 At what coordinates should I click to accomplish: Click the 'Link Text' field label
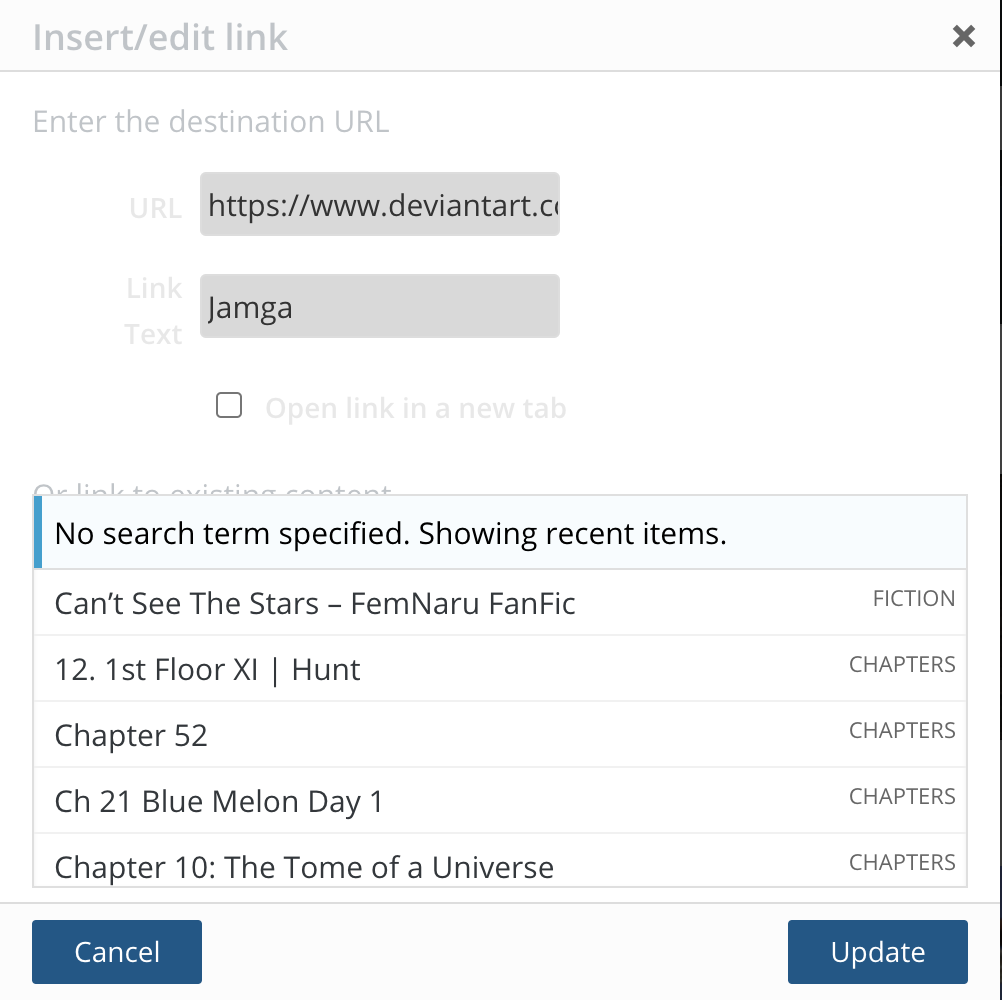(x=153, y=311)
